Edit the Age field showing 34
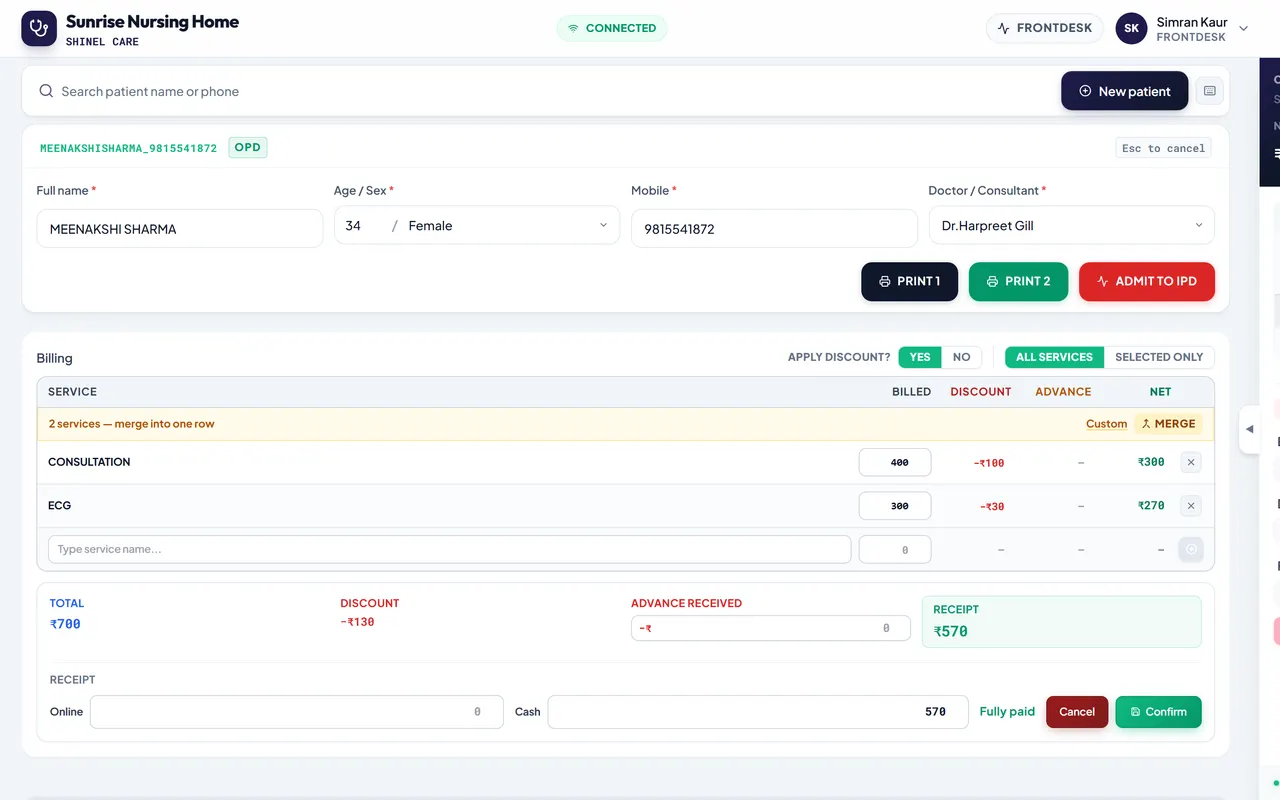 tap(363, 226)
